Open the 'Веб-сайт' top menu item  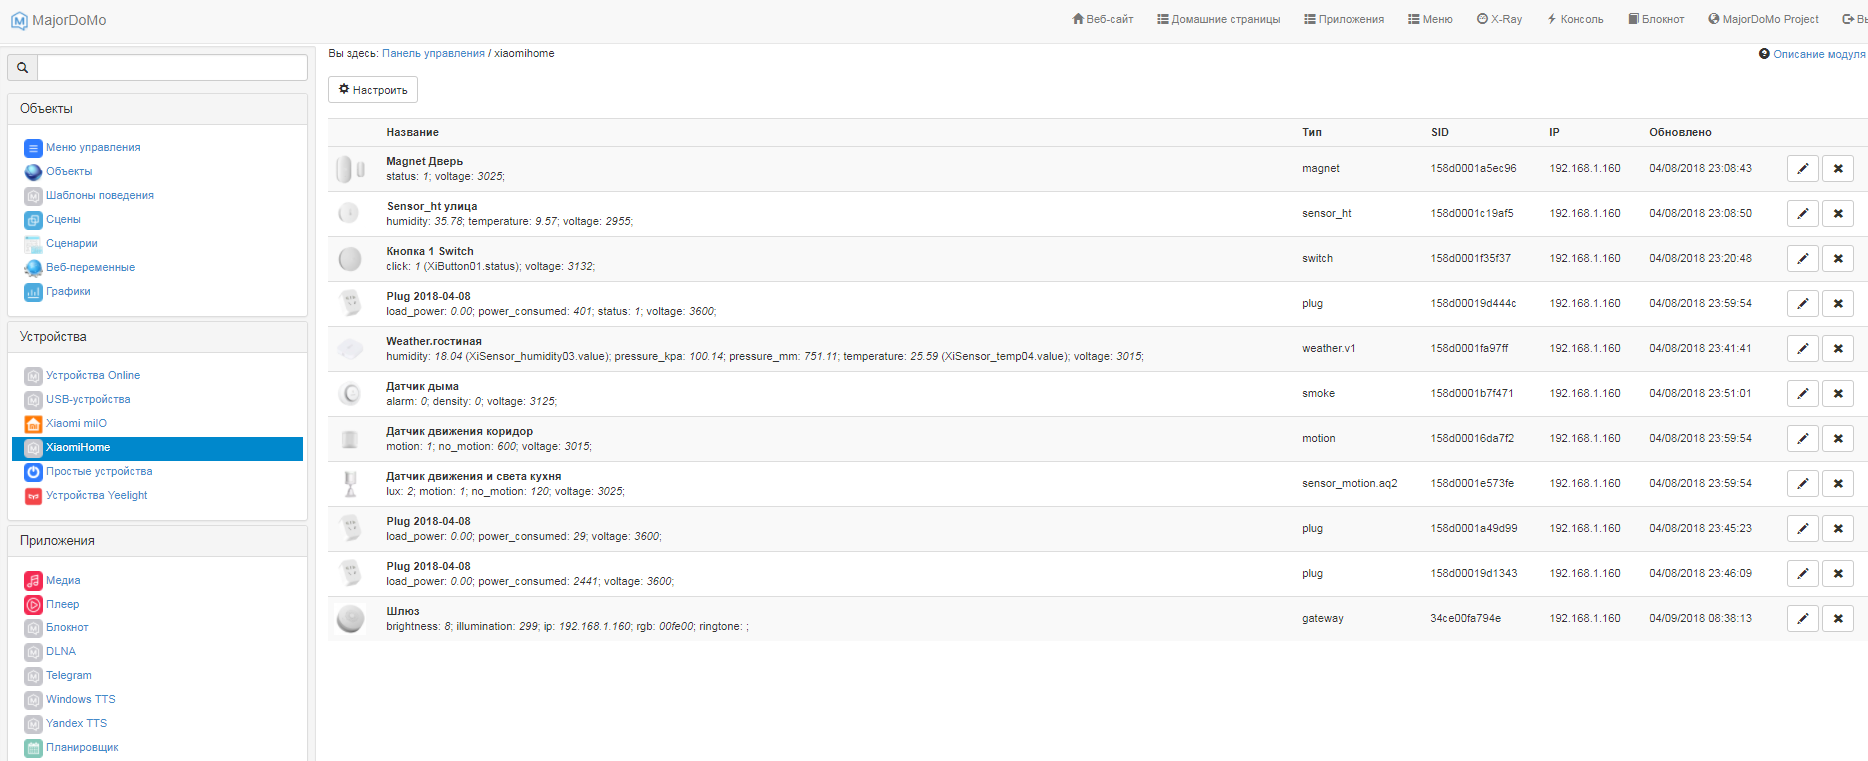coord(1102,19)
